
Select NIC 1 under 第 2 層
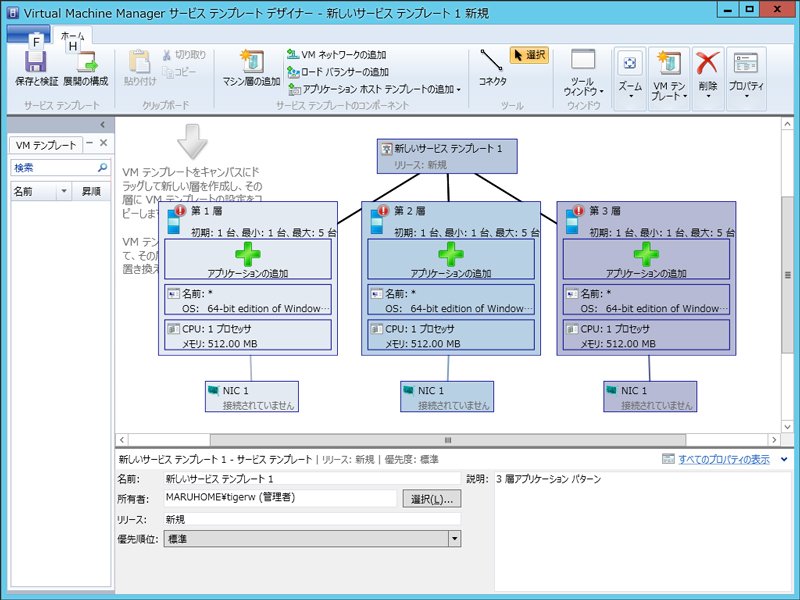coord(447,396)
